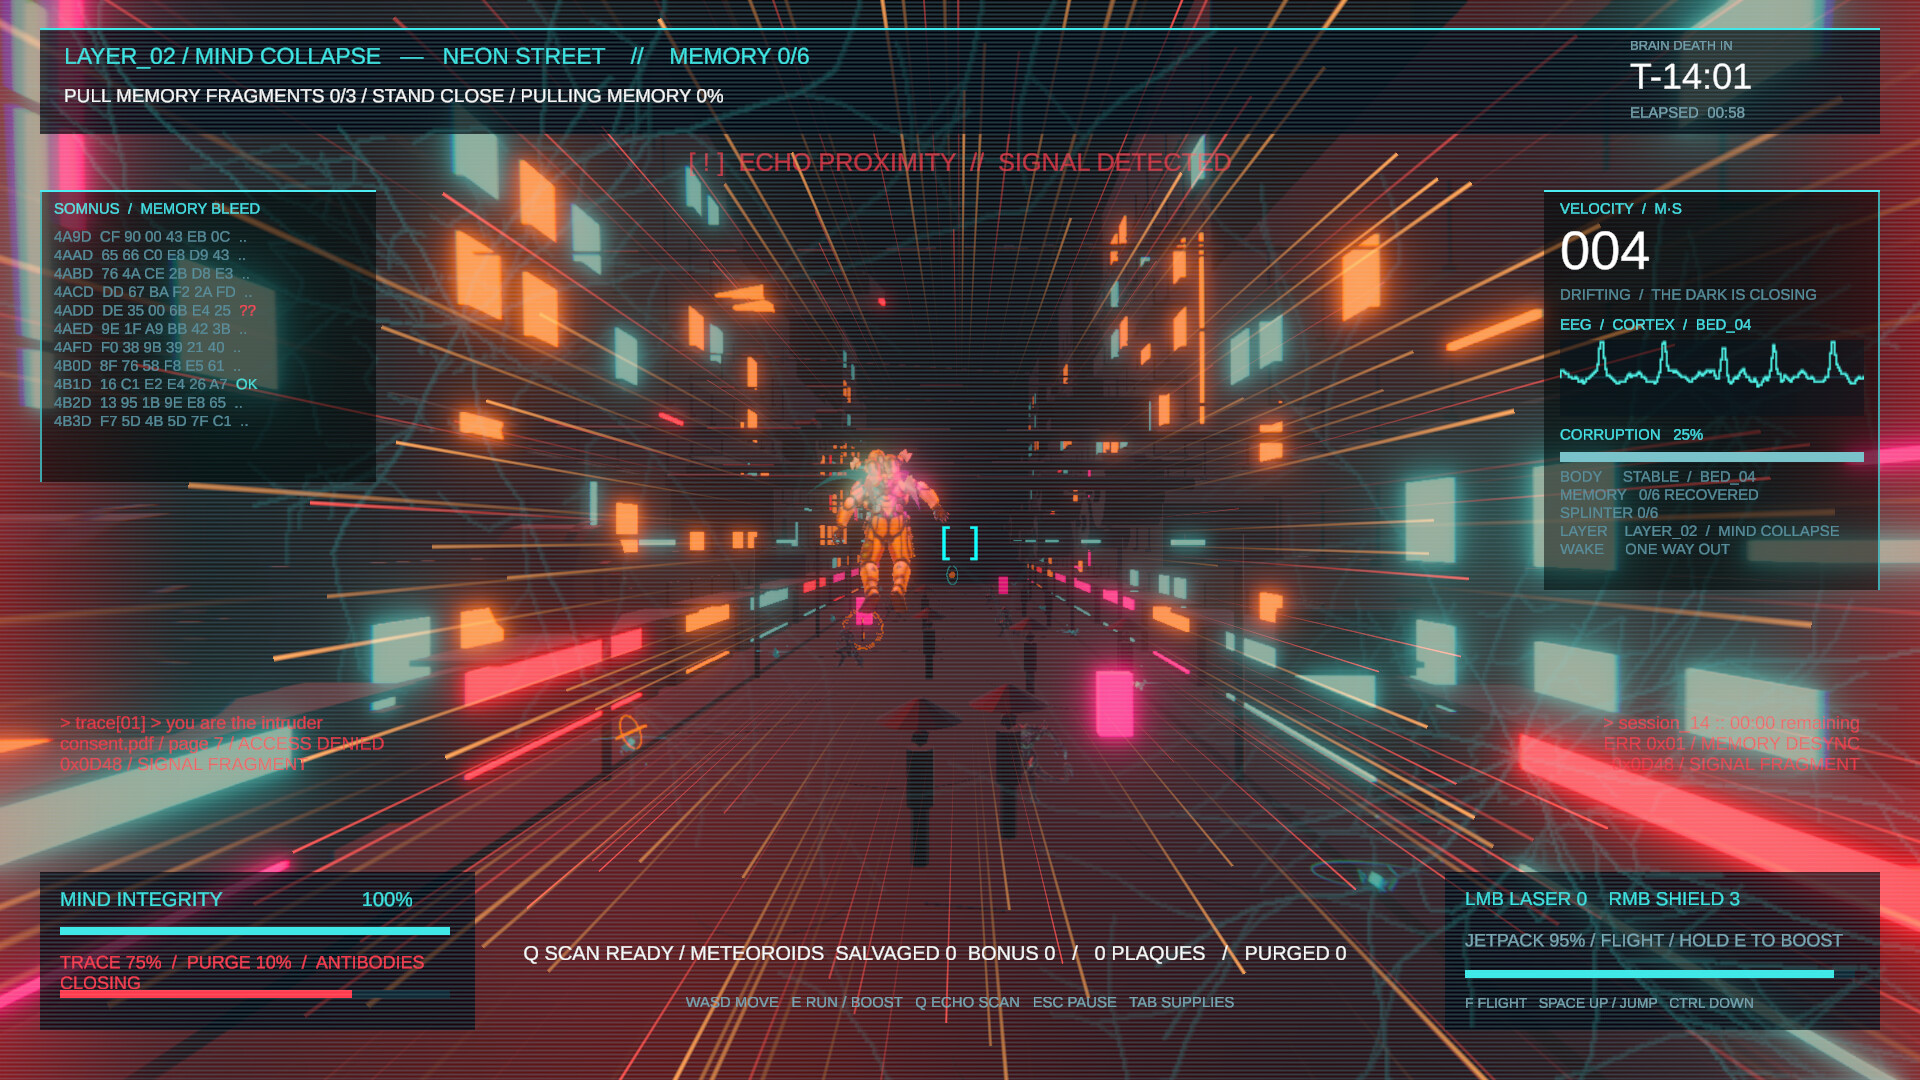Click the 'ERR 0x01 / MEMORY DESYNC' message
1920x1080 pixels.
click(1731, 744)
